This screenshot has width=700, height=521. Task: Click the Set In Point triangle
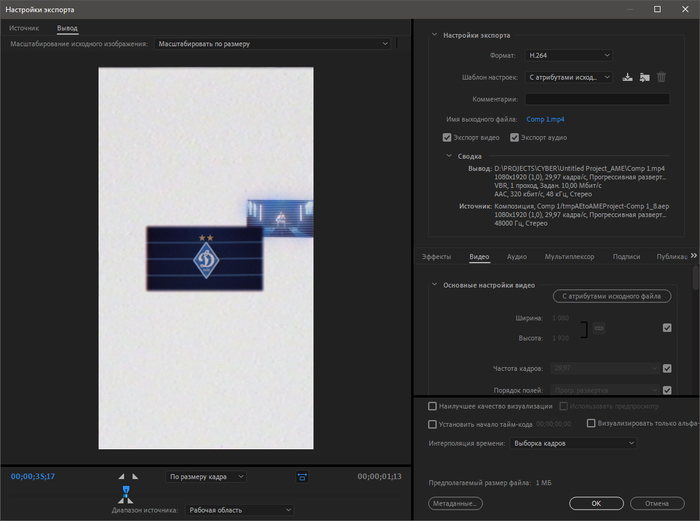121,477
